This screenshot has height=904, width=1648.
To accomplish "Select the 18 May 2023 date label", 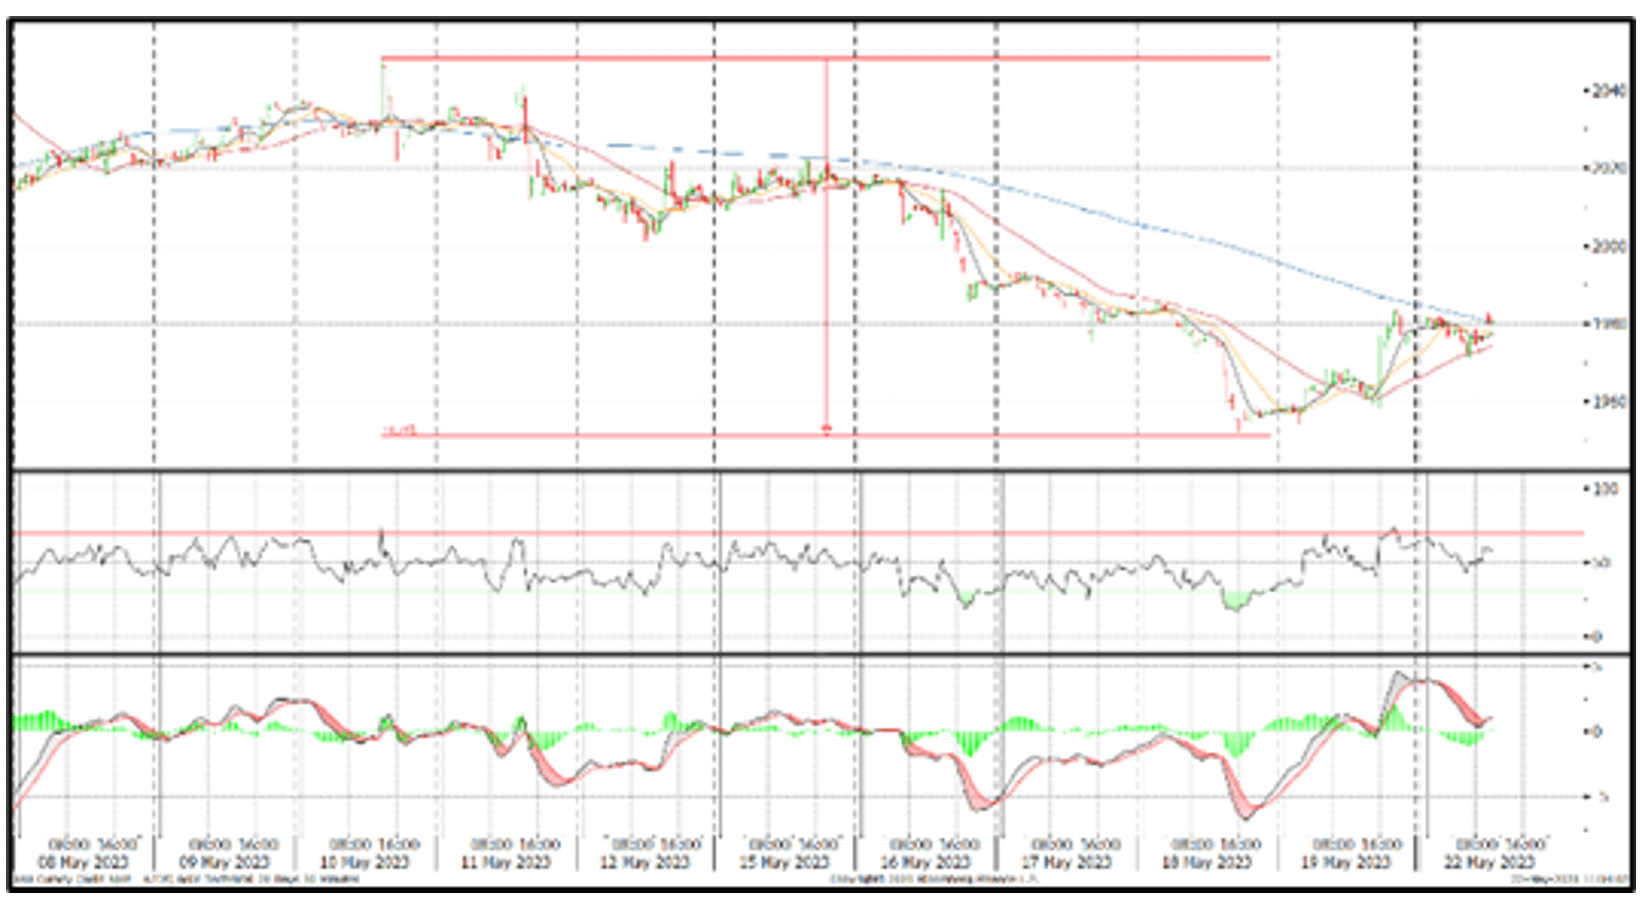I will [x=1206, y=862].
